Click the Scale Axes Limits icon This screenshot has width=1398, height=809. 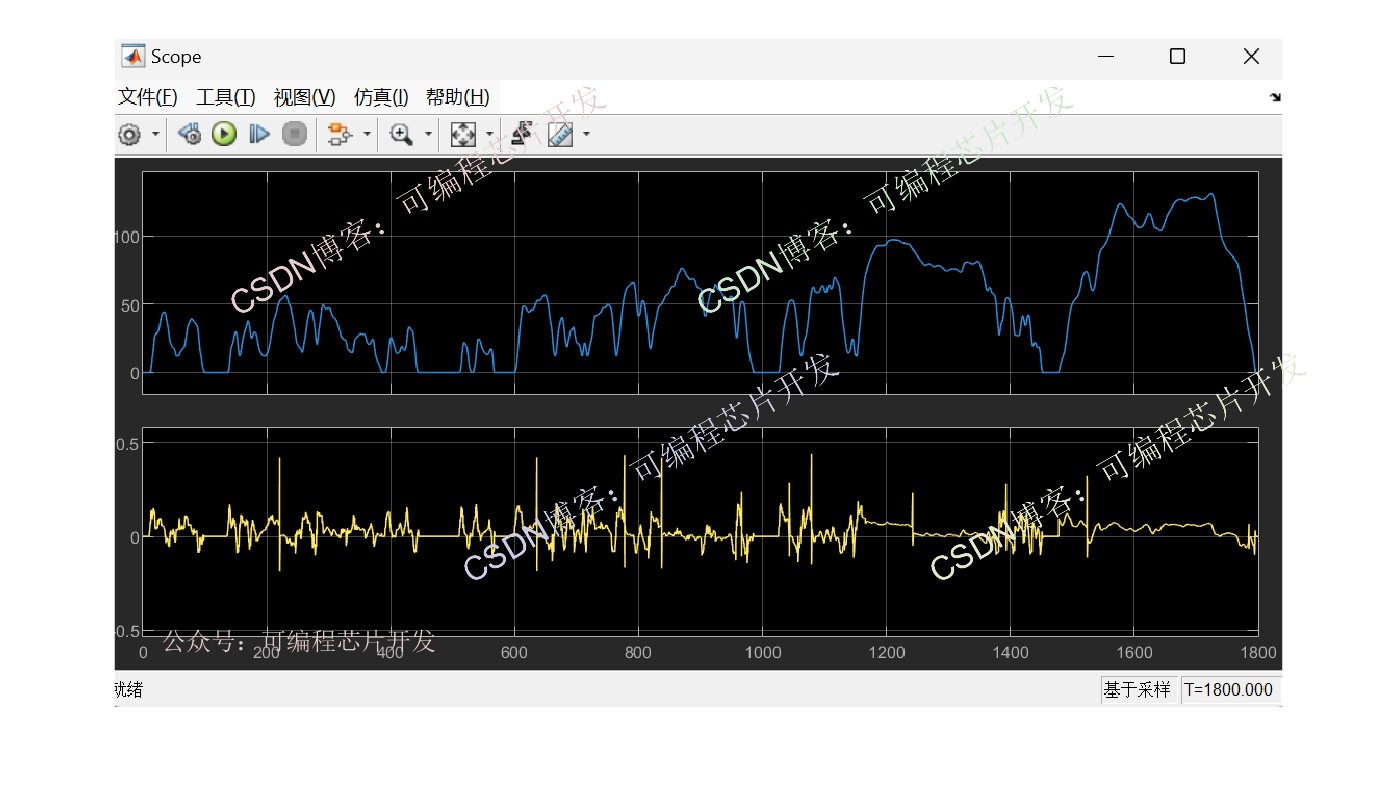pyautogui.click(x=462, y=134)
